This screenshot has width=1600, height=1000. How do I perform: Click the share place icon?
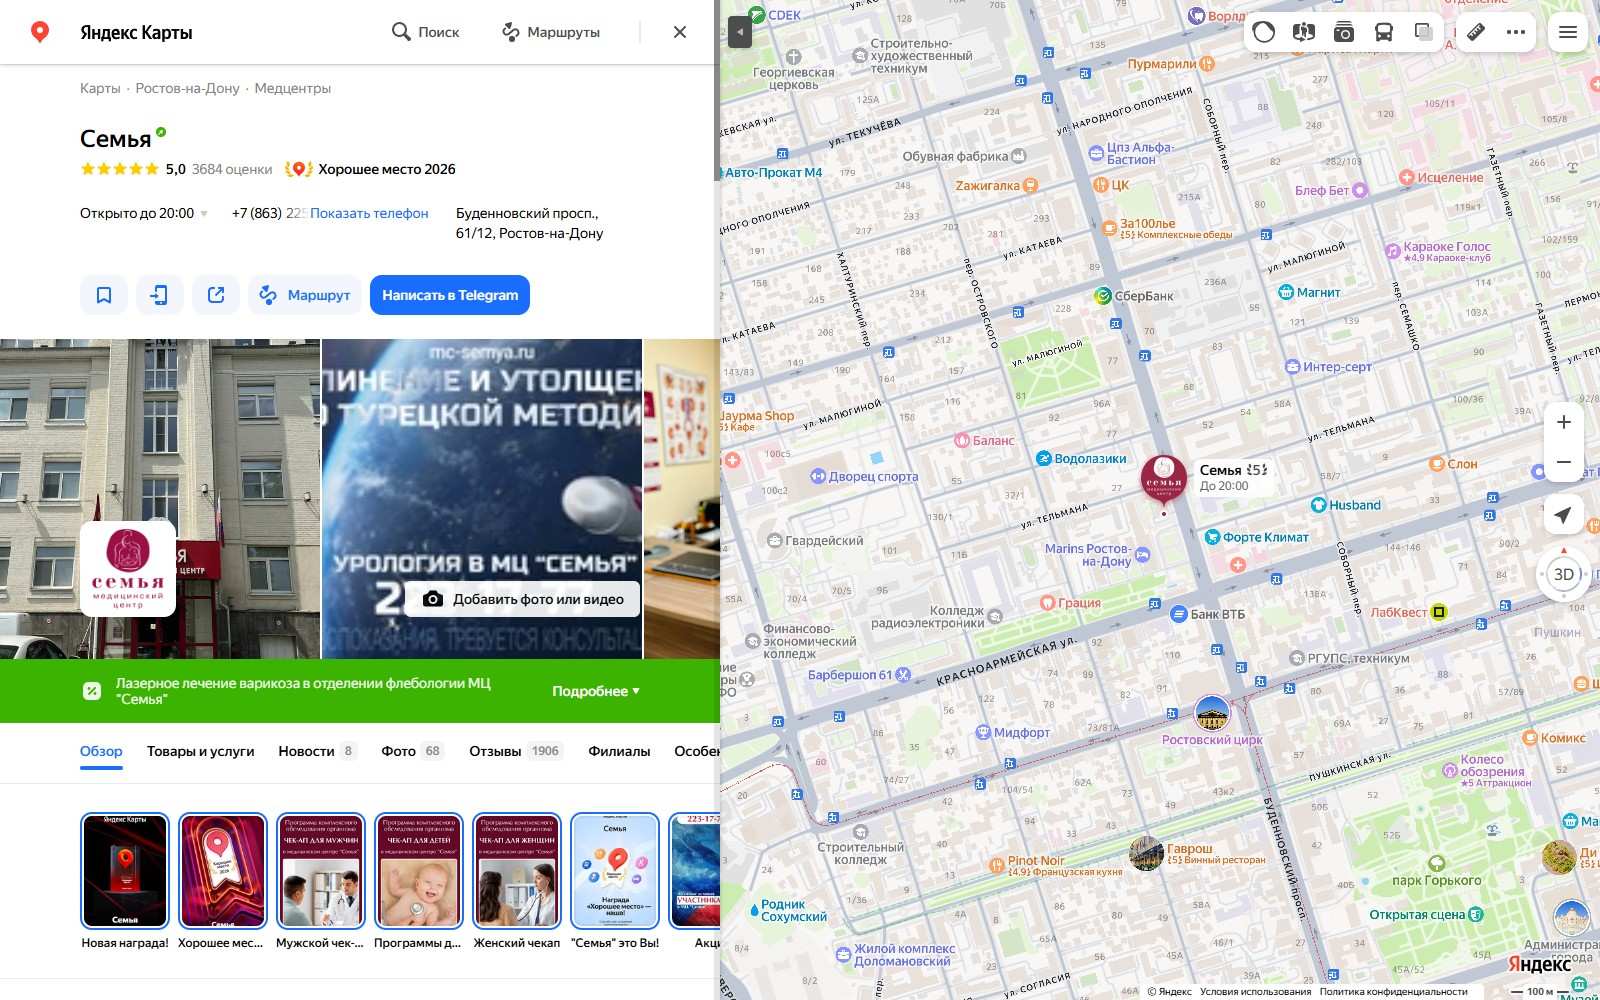(216, 295)
